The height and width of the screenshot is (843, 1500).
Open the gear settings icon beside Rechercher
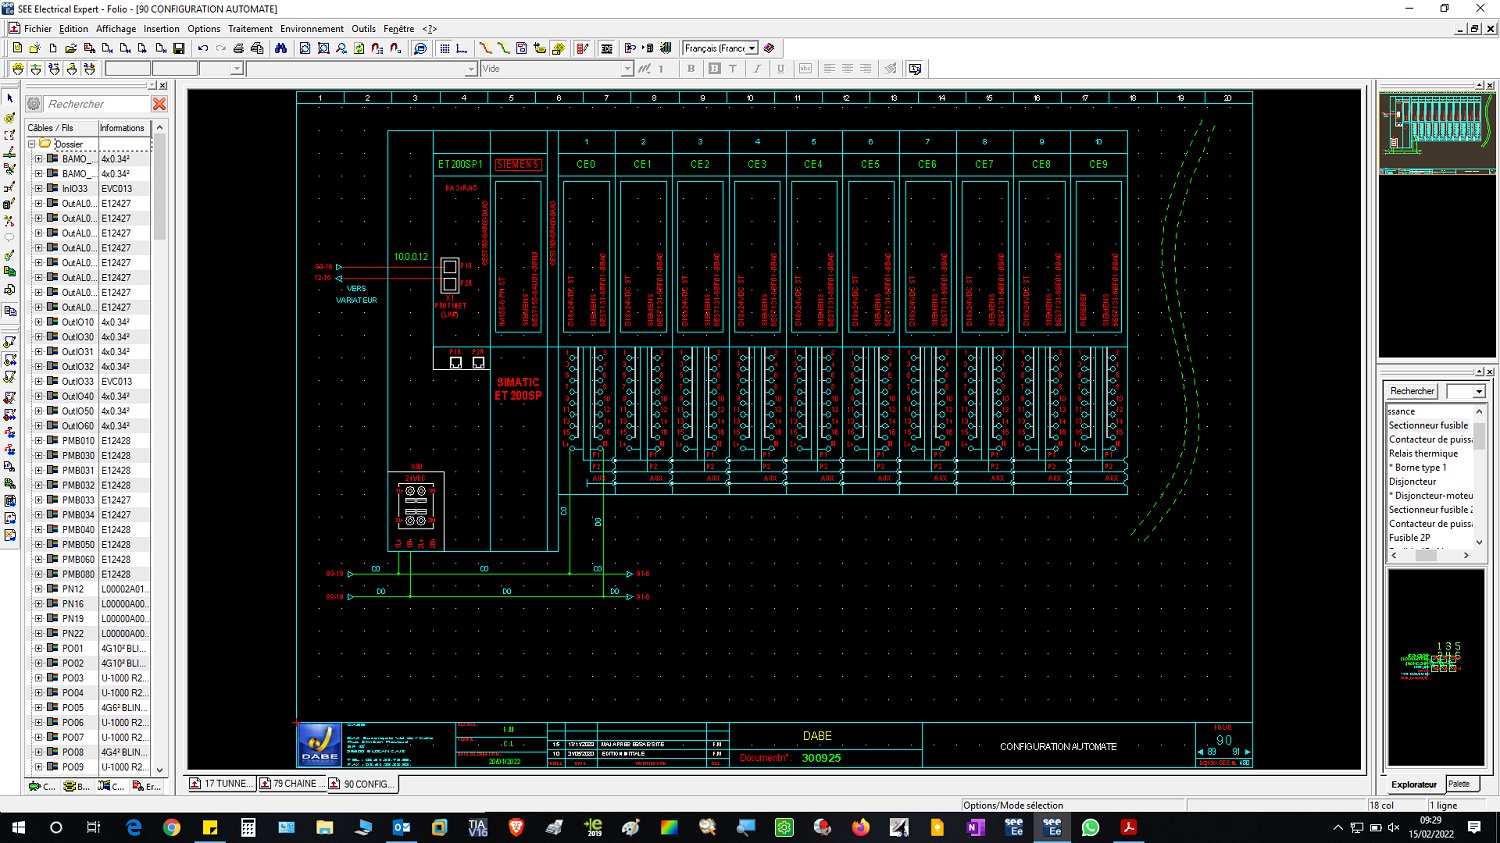[x=34, y=104]
